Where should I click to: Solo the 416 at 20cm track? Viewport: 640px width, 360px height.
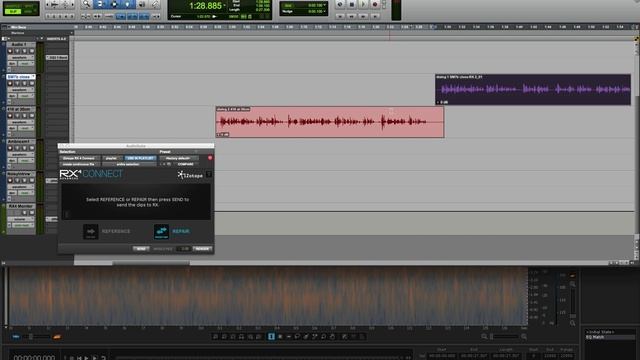click(24, 116)
